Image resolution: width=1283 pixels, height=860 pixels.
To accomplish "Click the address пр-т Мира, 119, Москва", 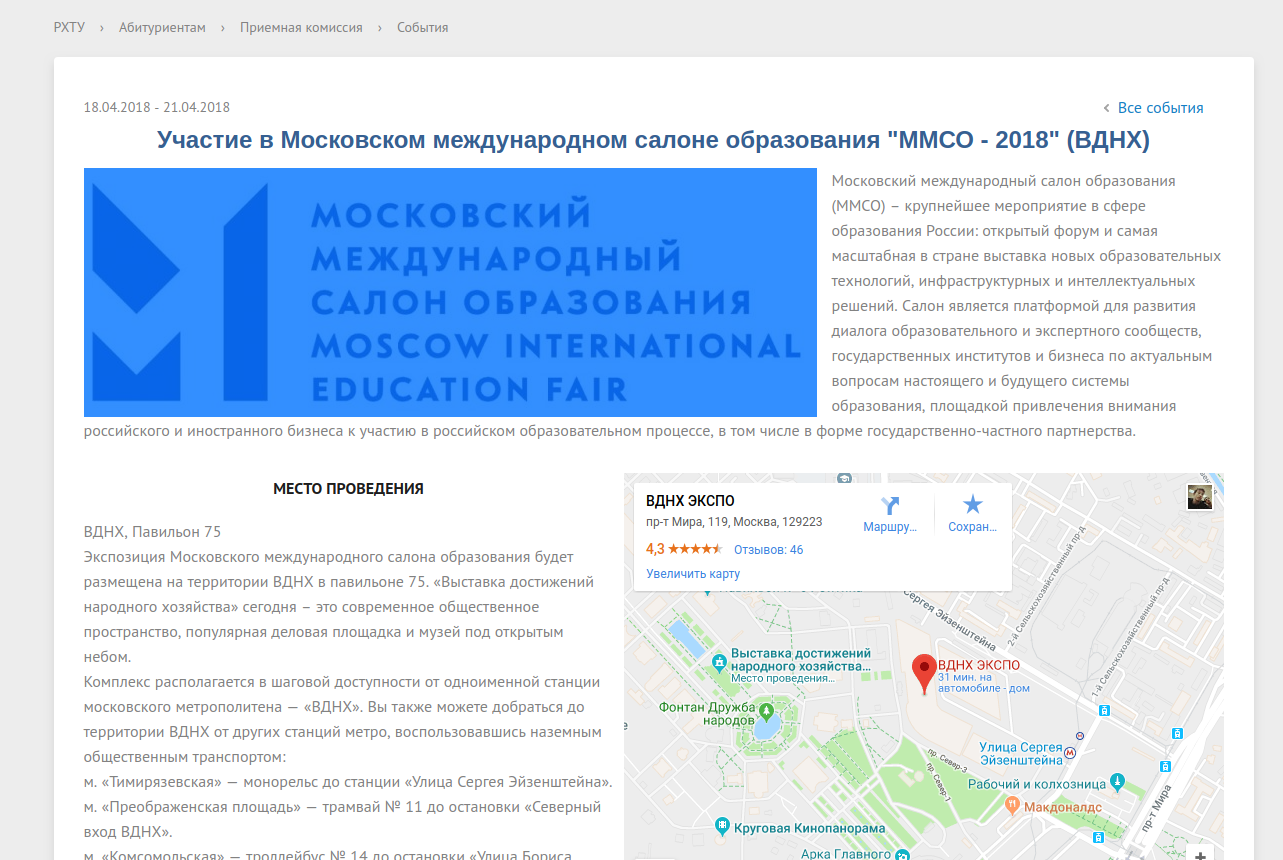I will tap(734, 522).
